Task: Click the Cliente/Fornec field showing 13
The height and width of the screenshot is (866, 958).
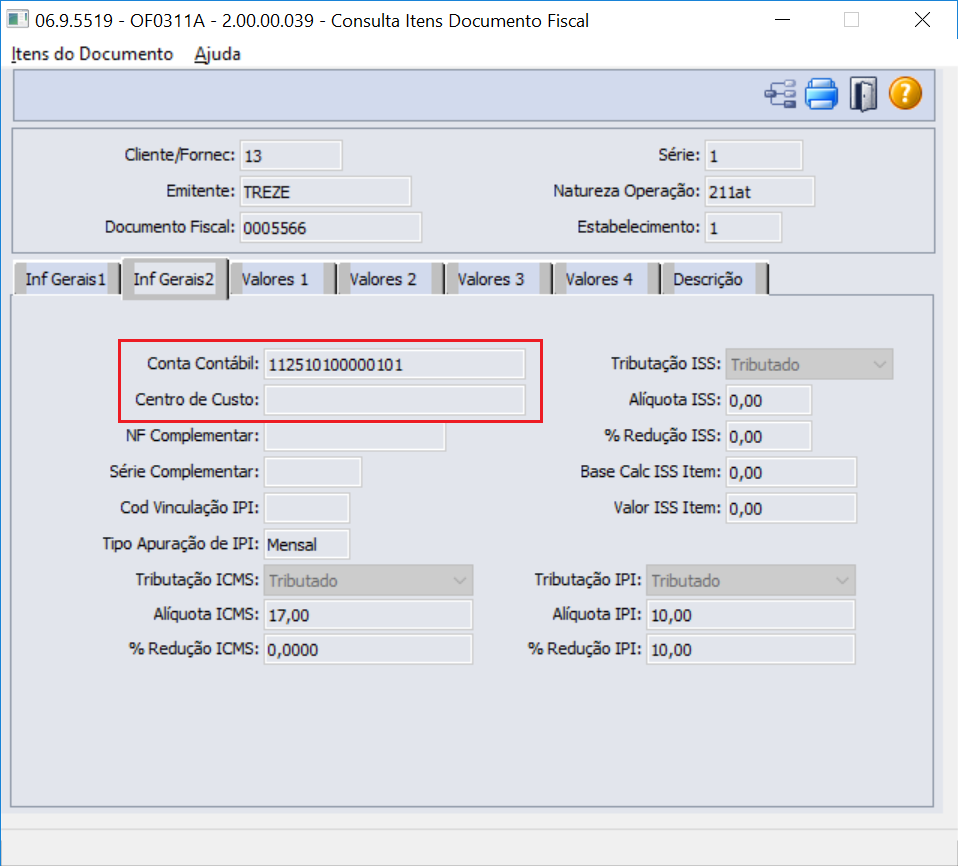Action: [291, 155]
